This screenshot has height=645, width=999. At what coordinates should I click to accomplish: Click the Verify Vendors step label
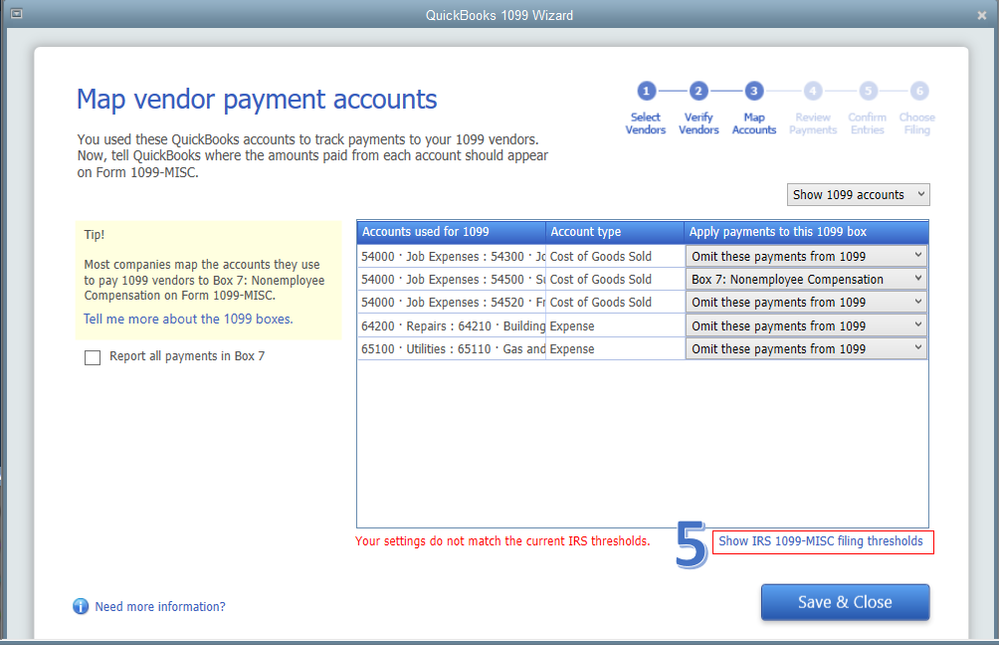click(698, 124)
